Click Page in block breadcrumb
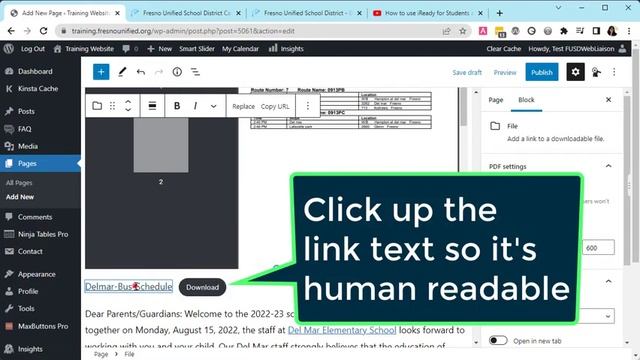Screen dimensions: 640x360 tap(101, 354)
